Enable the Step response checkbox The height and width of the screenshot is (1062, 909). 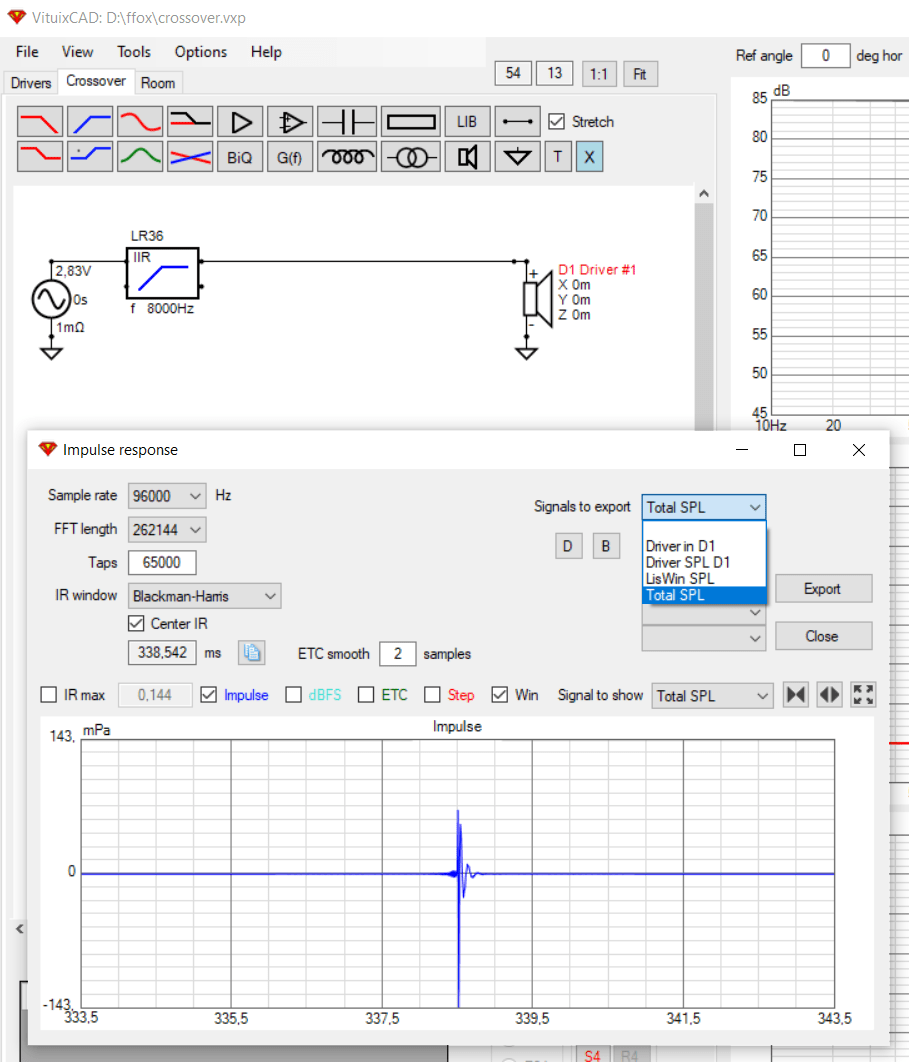(x=432, y=695)
